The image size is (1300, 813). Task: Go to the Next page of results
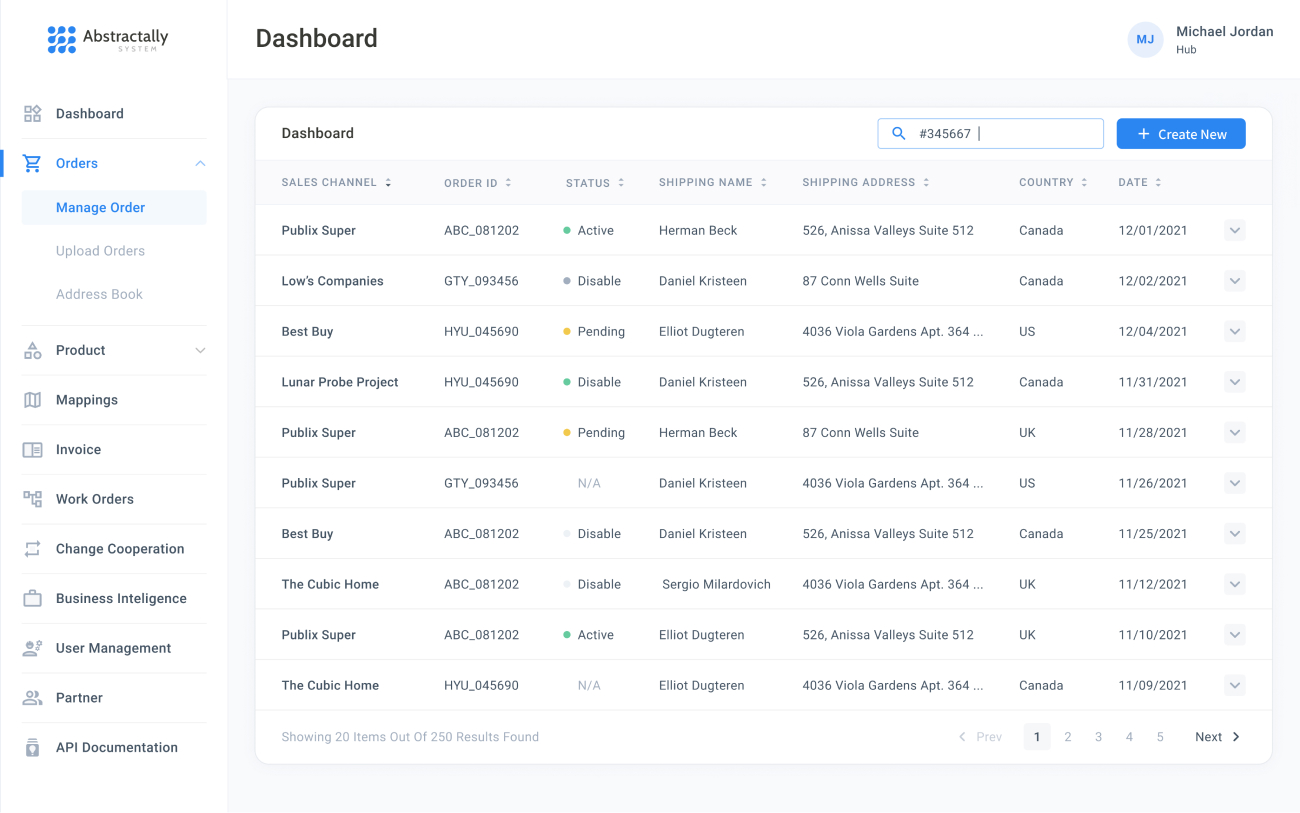pyautogui.click(x=1217, y=737)
